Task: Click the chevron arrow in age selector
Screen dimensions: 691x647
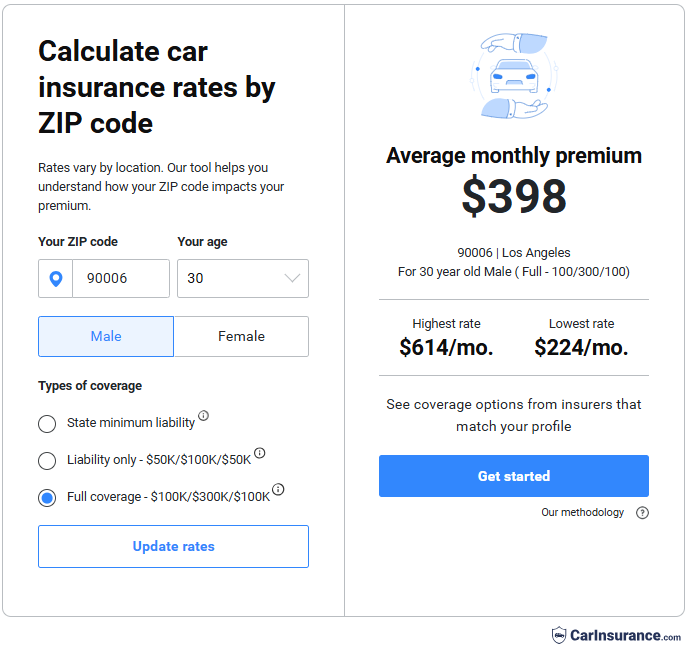Action: pos(293,278)
